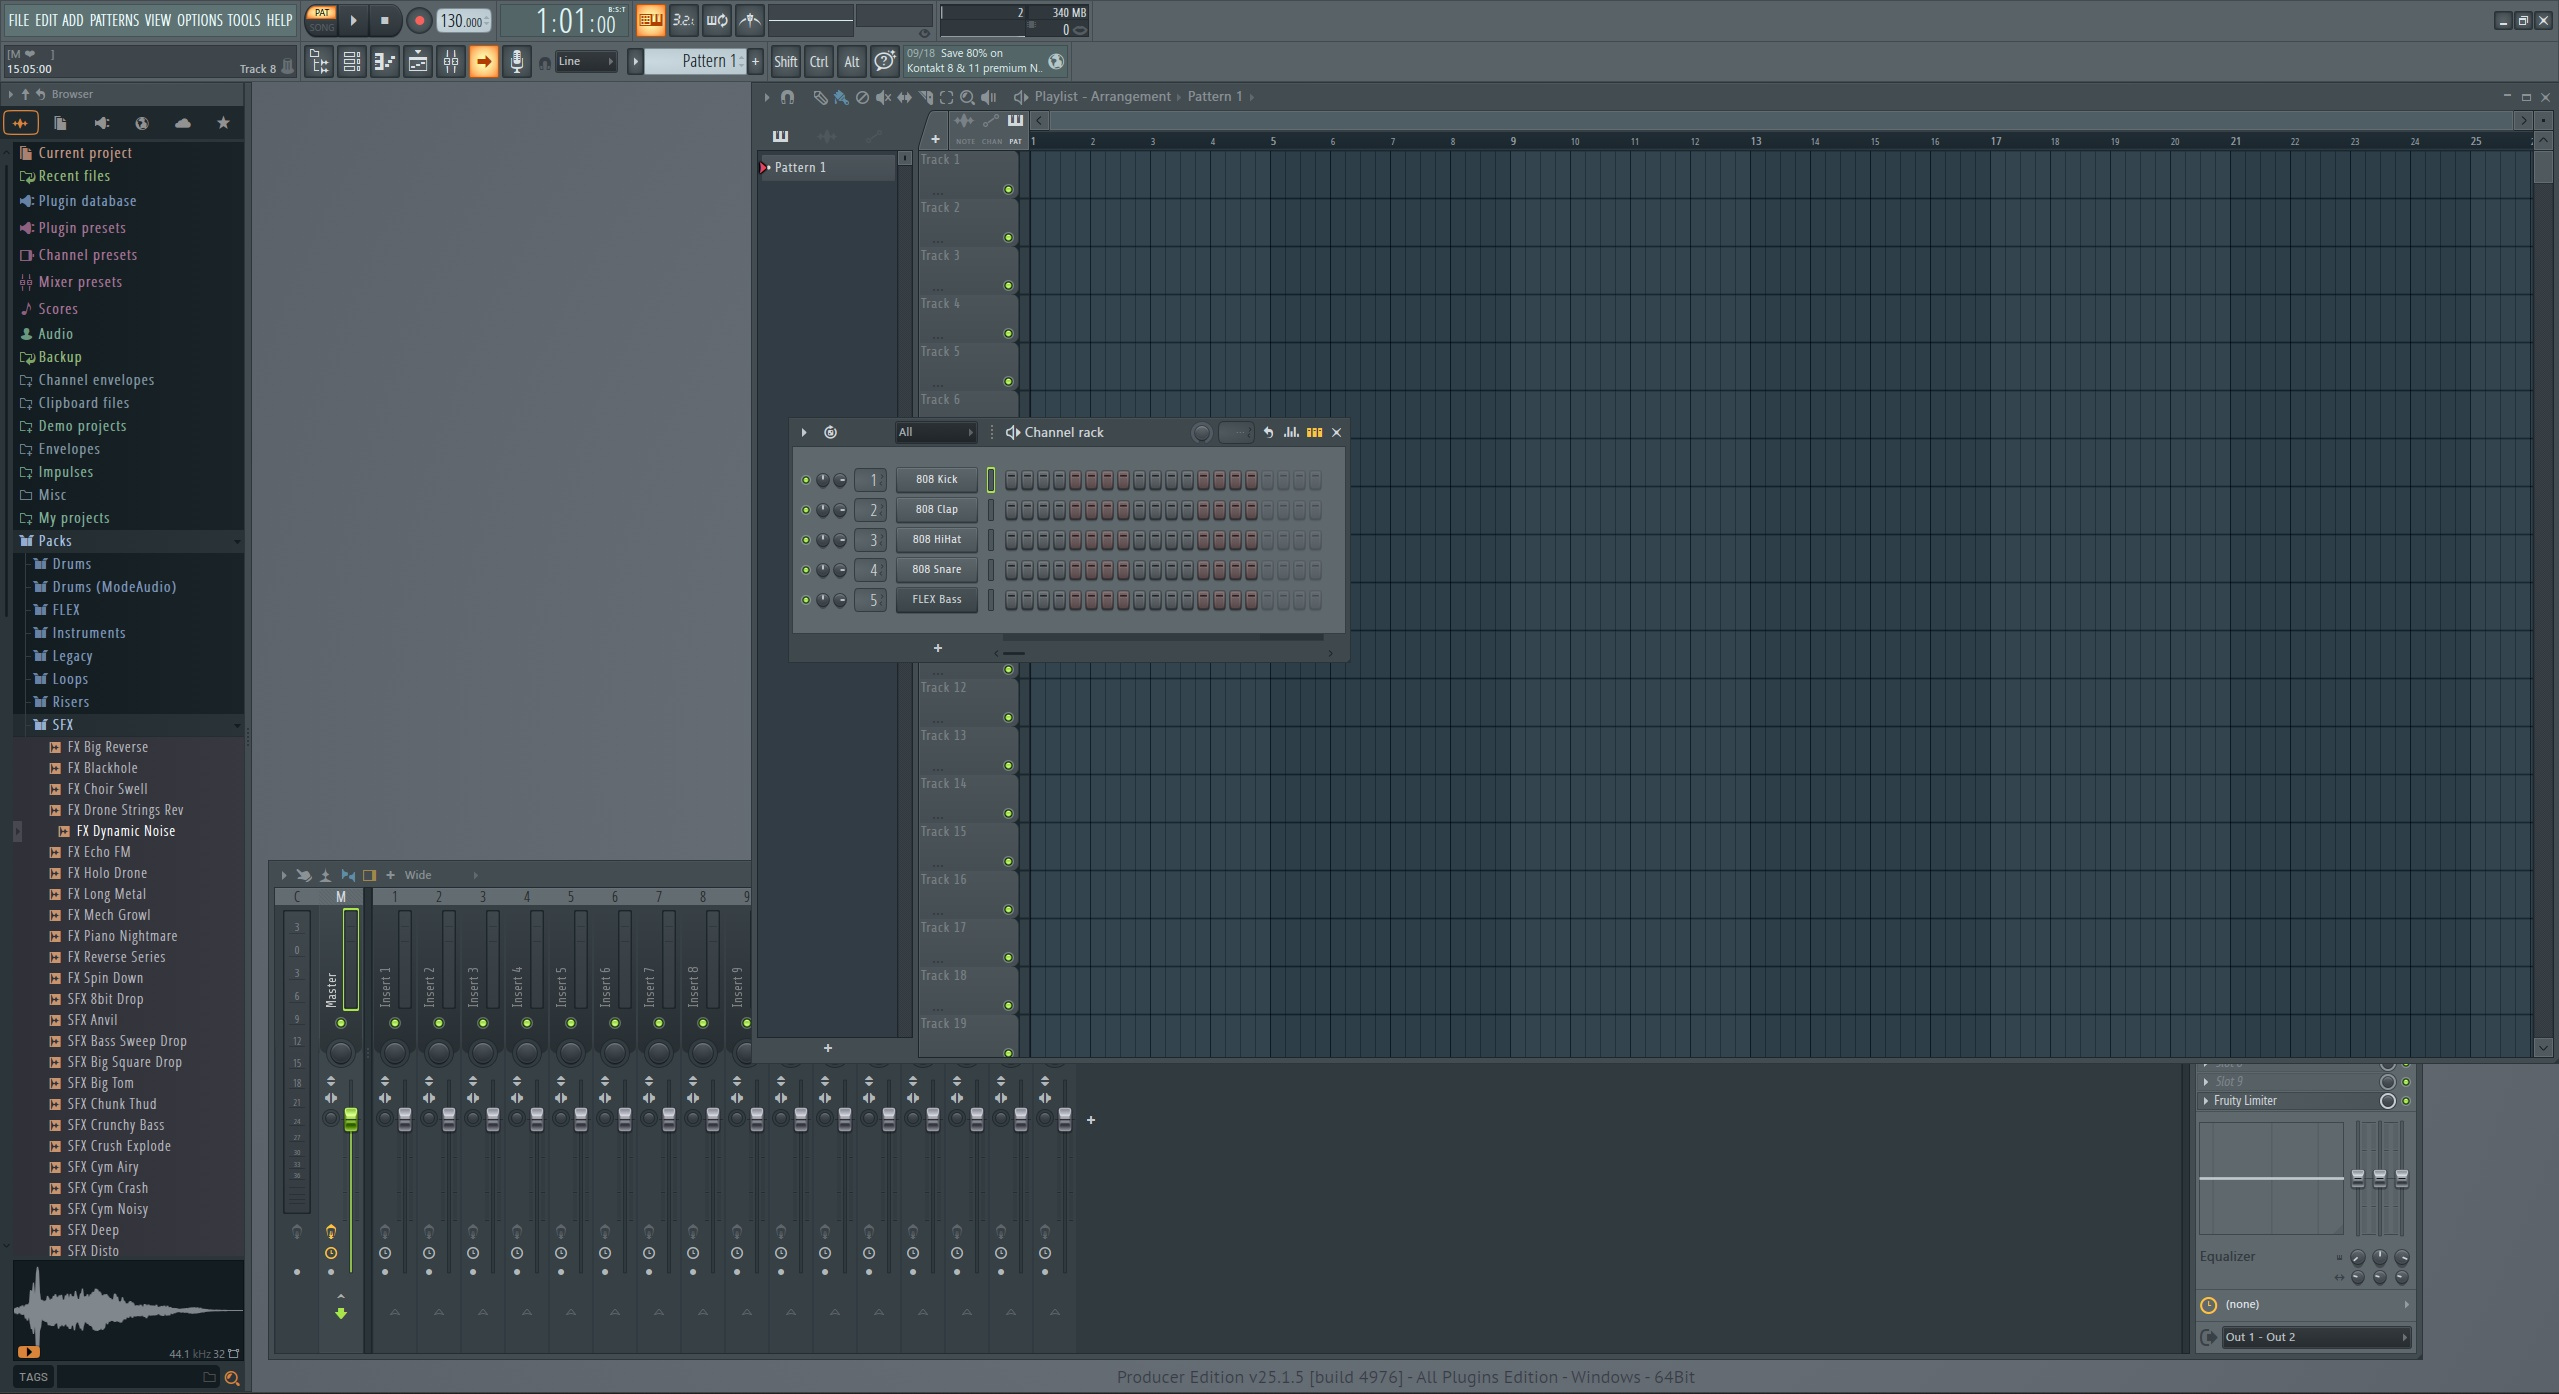Select FX Echo FM sample in browser
The image size is (2559, 1394).
tap(98, 852)
